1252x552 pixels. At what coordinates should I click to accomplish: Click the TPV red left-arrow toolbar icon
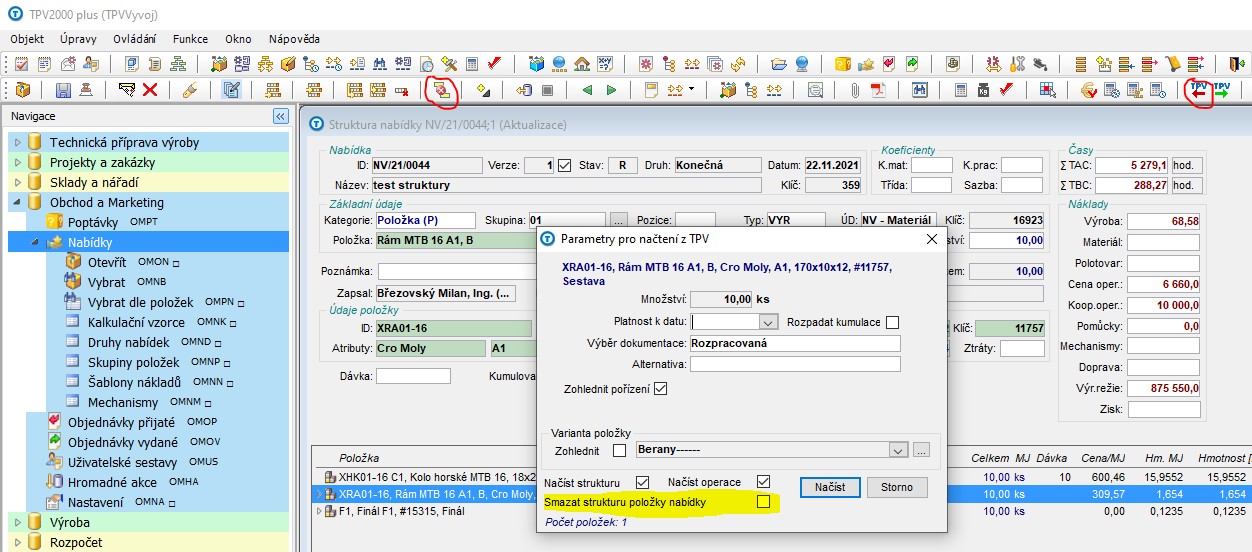tap(1198, 90)
